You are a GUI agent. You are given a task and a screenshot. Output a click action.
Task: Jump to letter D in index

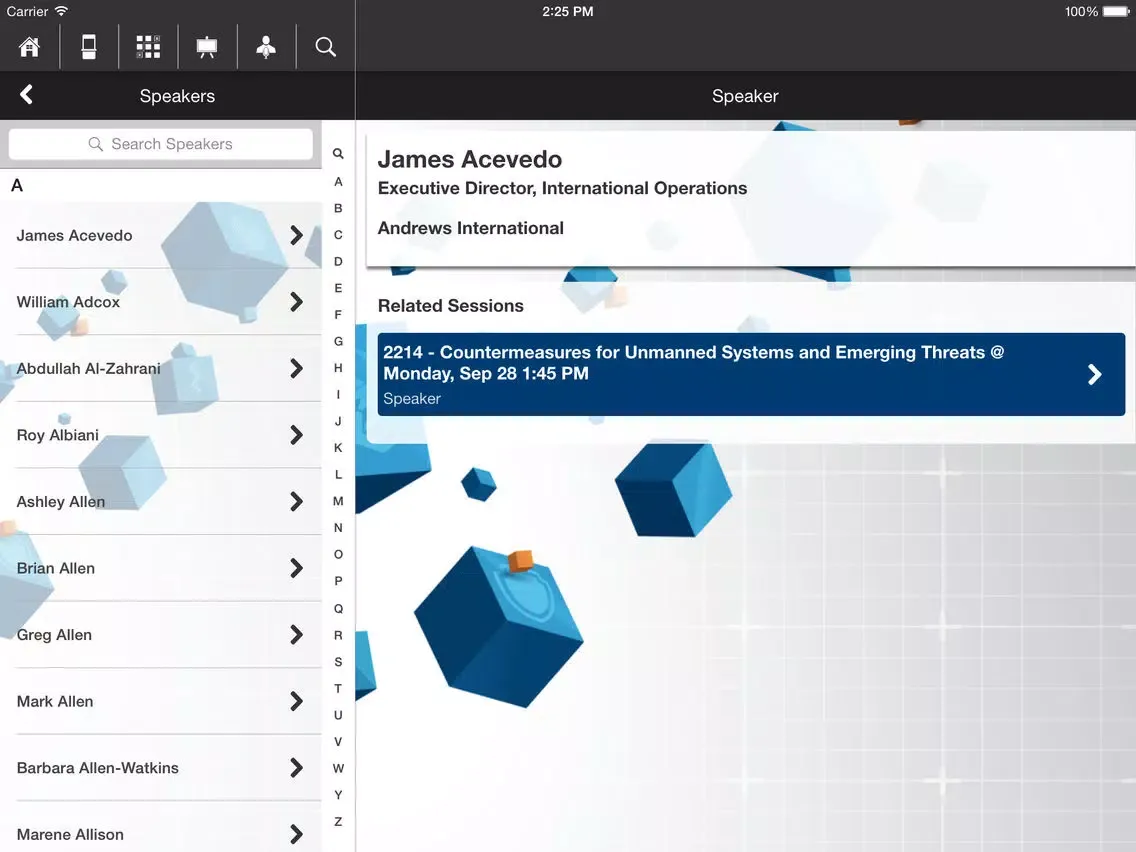pyautogui.click(x=338, y=262)
